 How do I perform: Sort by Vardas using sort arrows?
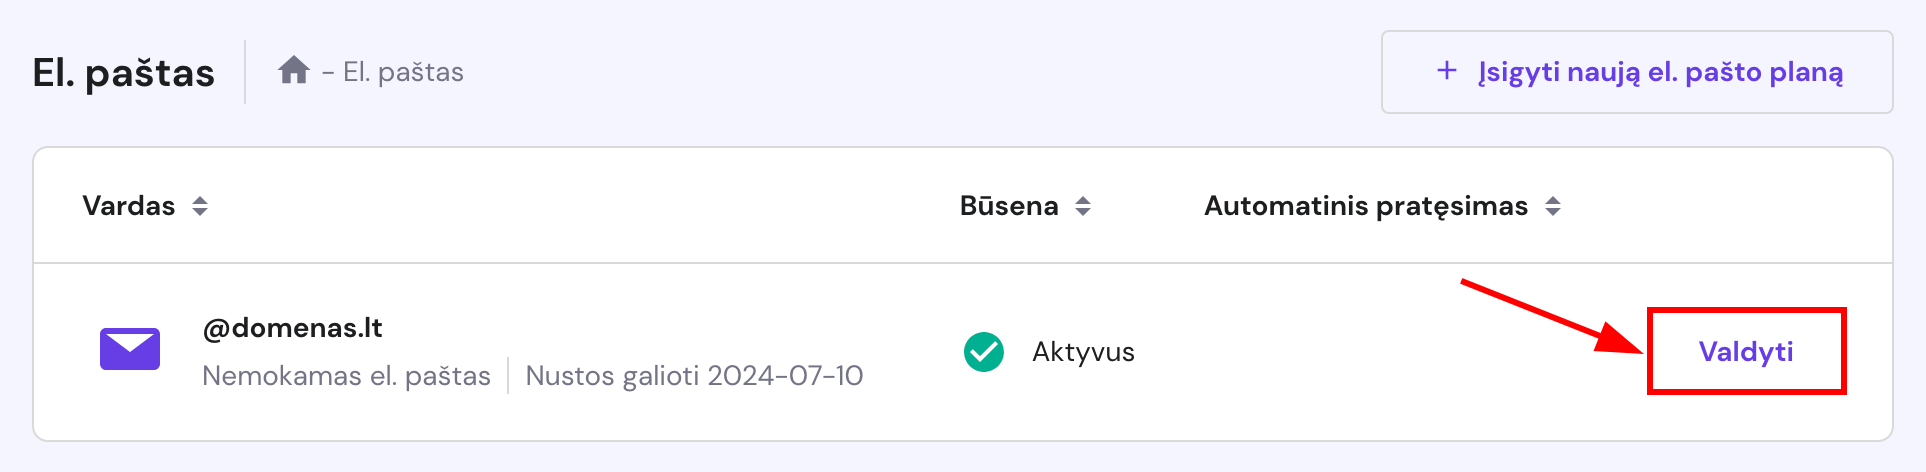click(x=200, y=206)
